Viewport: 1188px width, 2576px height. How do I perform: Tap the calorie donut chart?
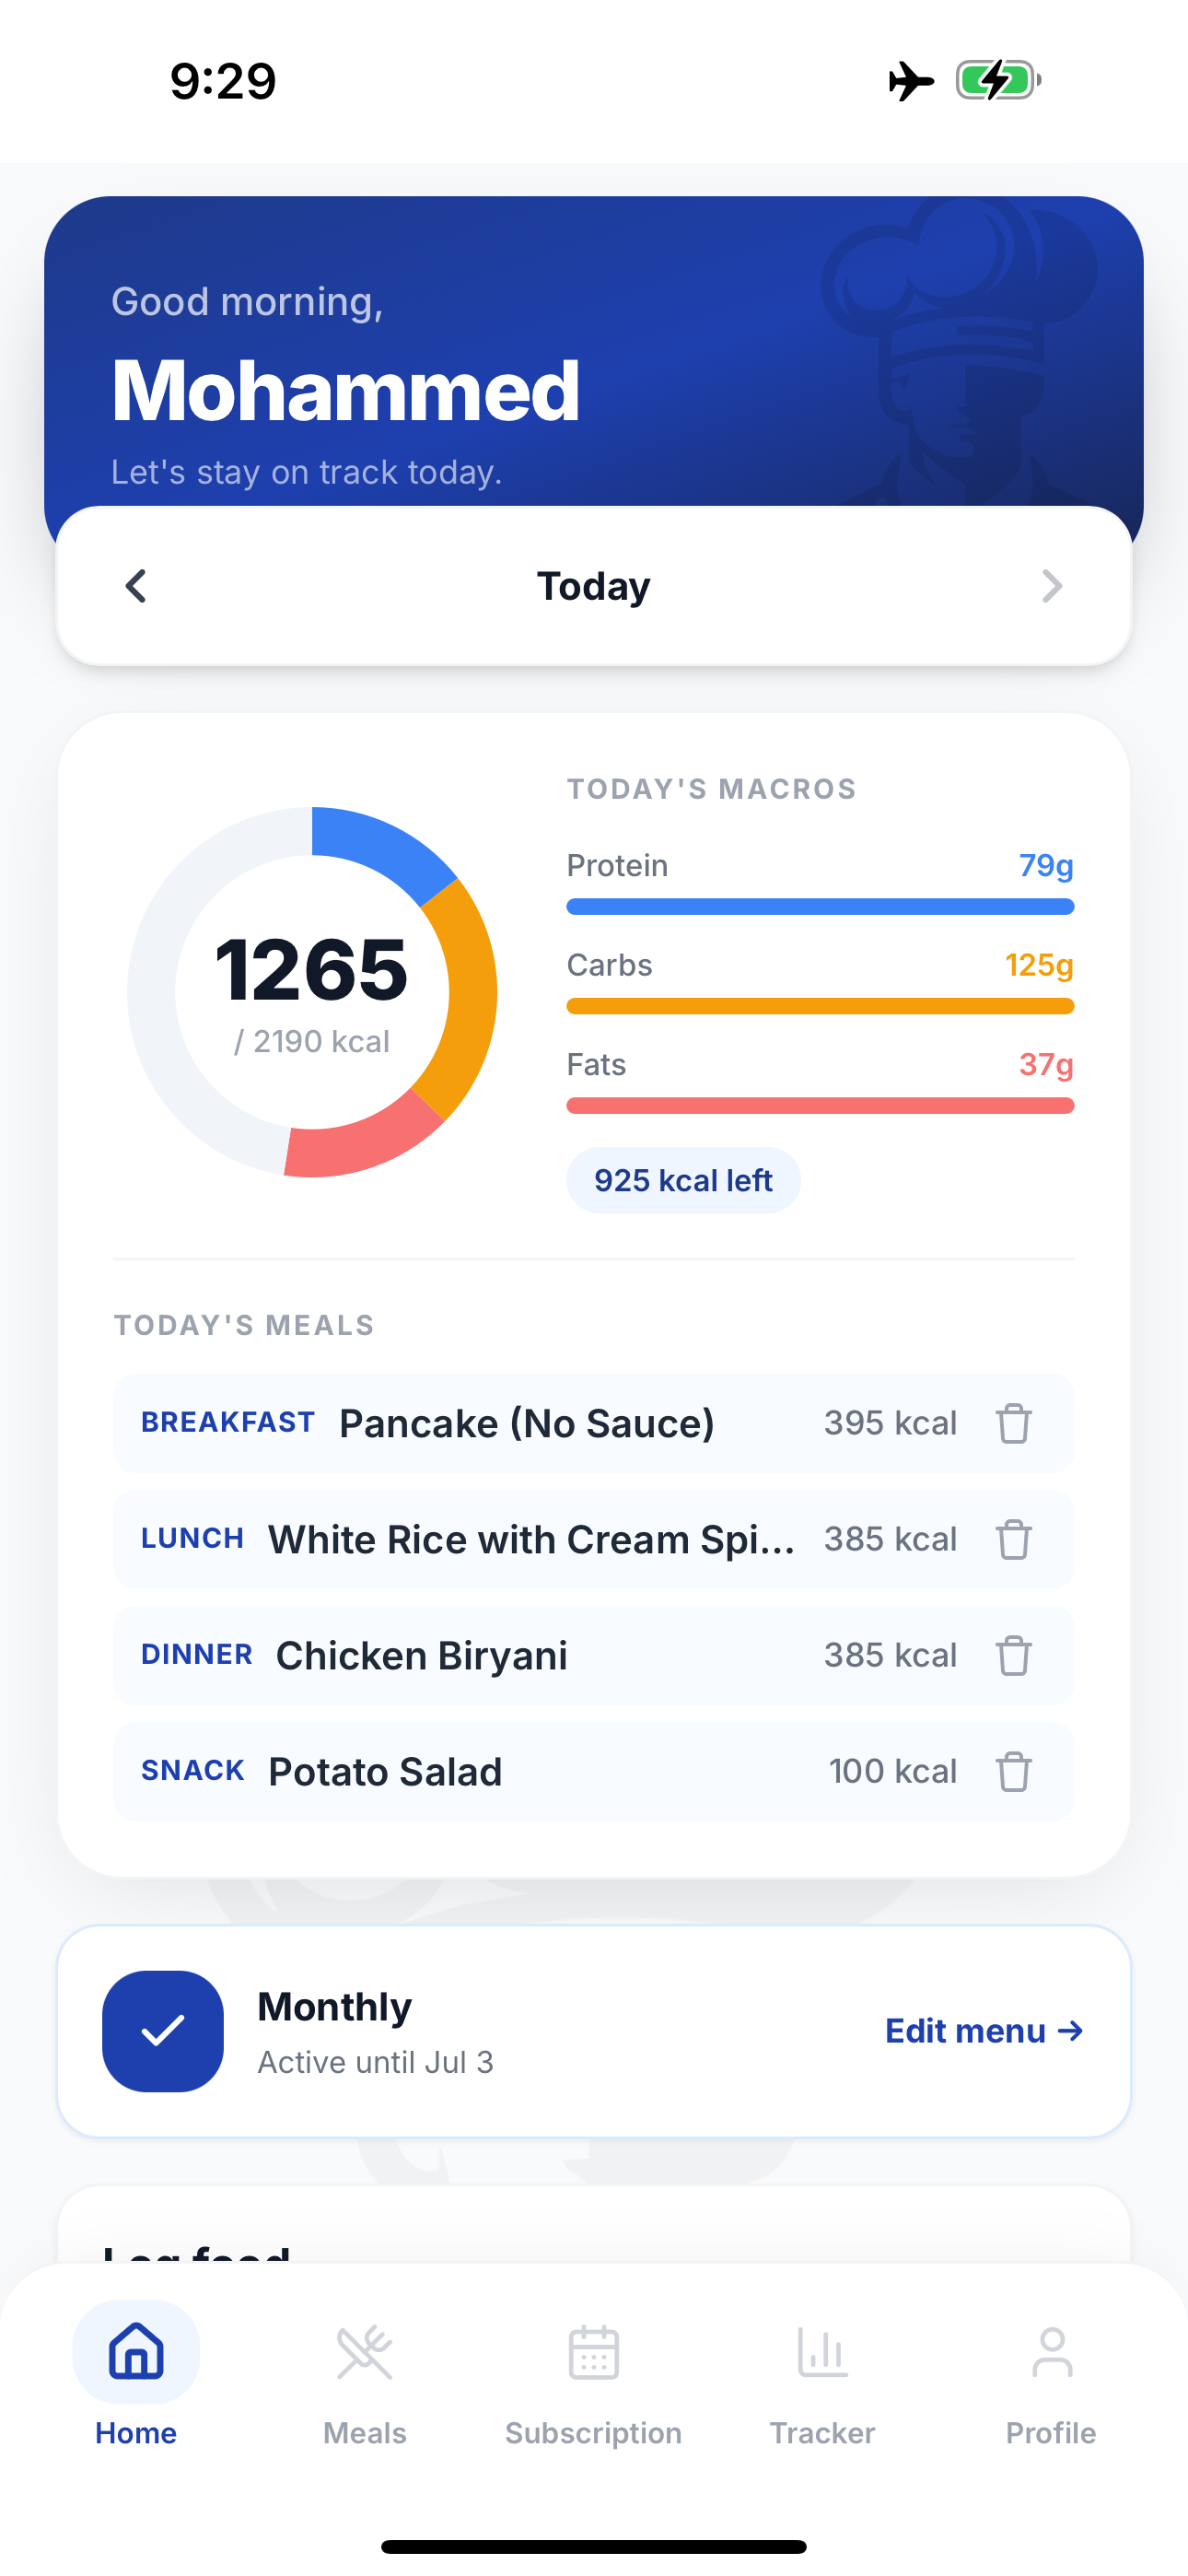[x=312, y=992]
